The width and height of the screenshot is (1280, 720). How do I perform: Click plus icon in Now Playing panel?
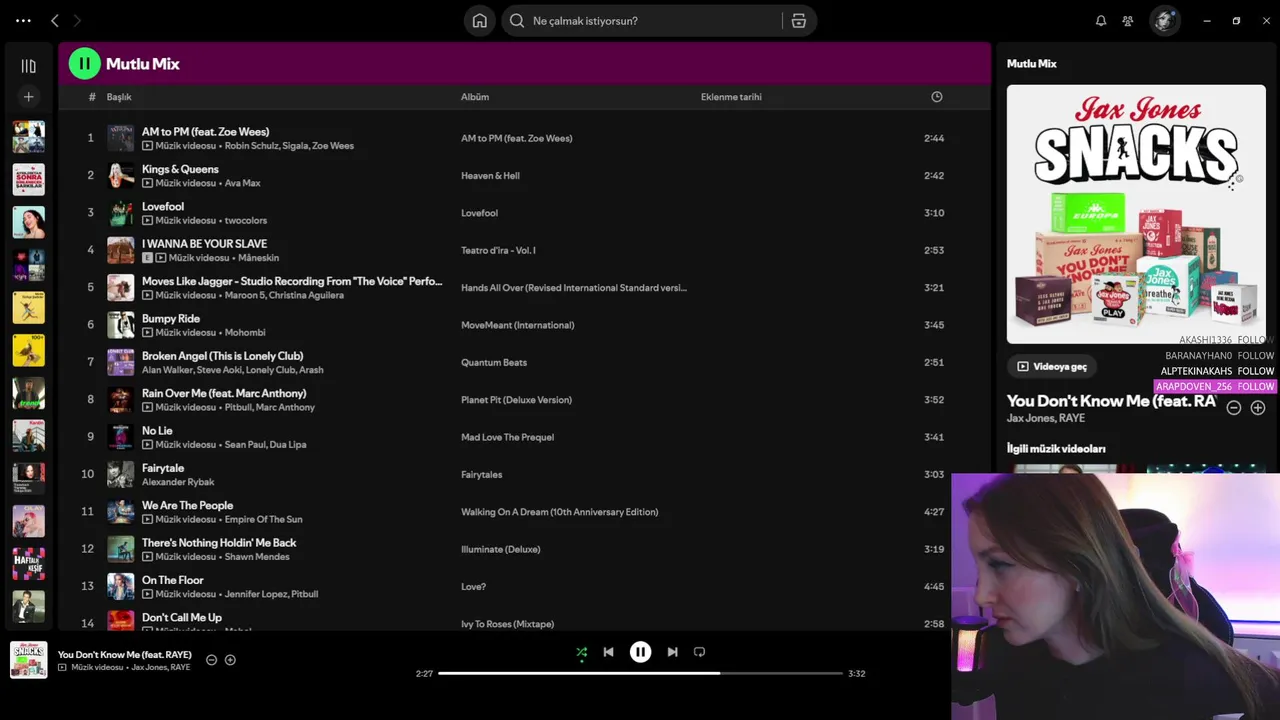coord(1258,408)
